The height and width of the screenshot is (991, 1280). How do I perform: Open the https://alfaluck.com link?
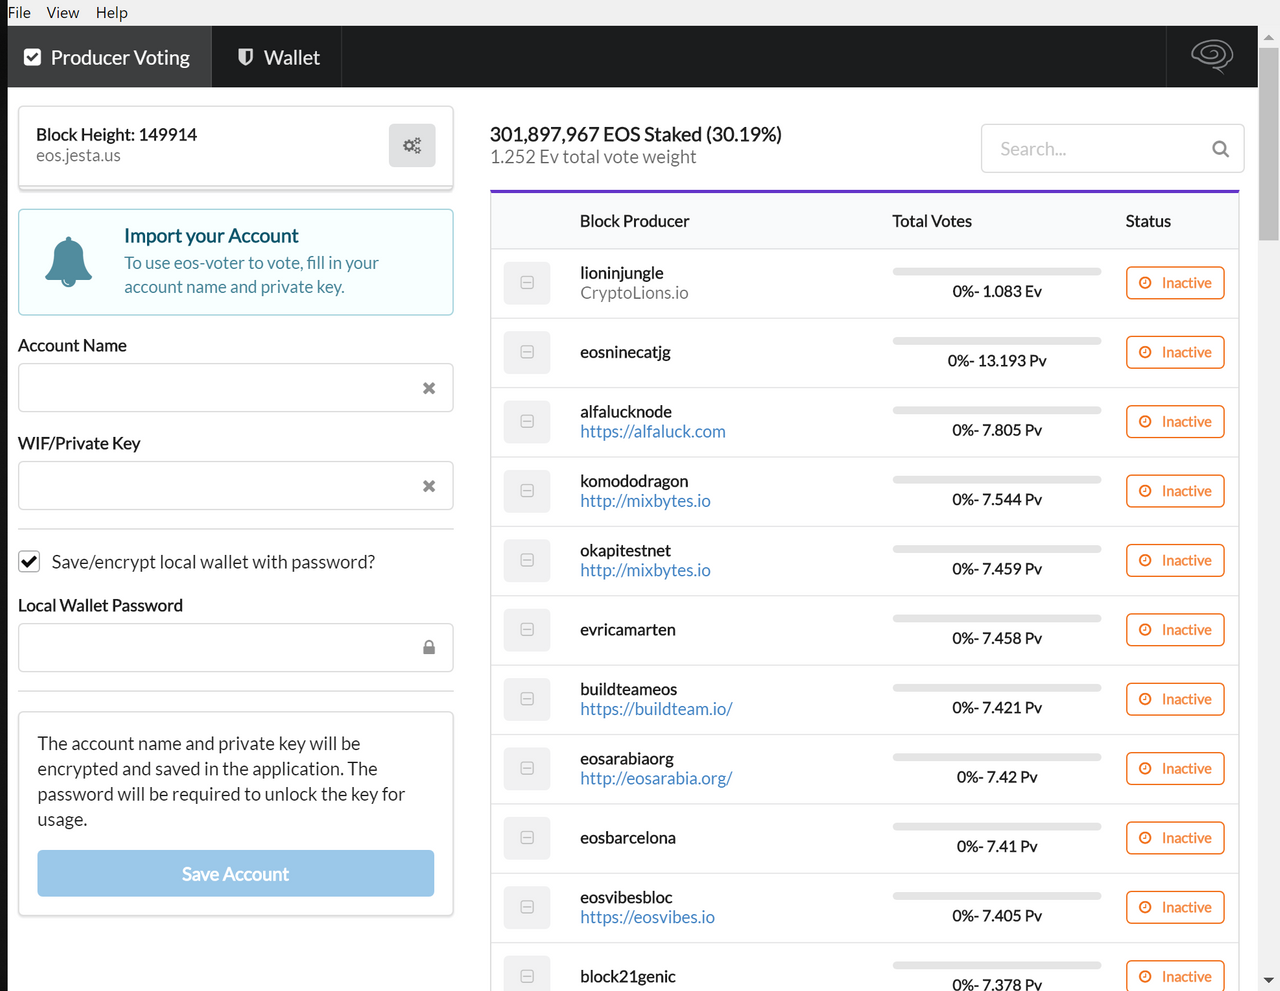click(652, 432)
